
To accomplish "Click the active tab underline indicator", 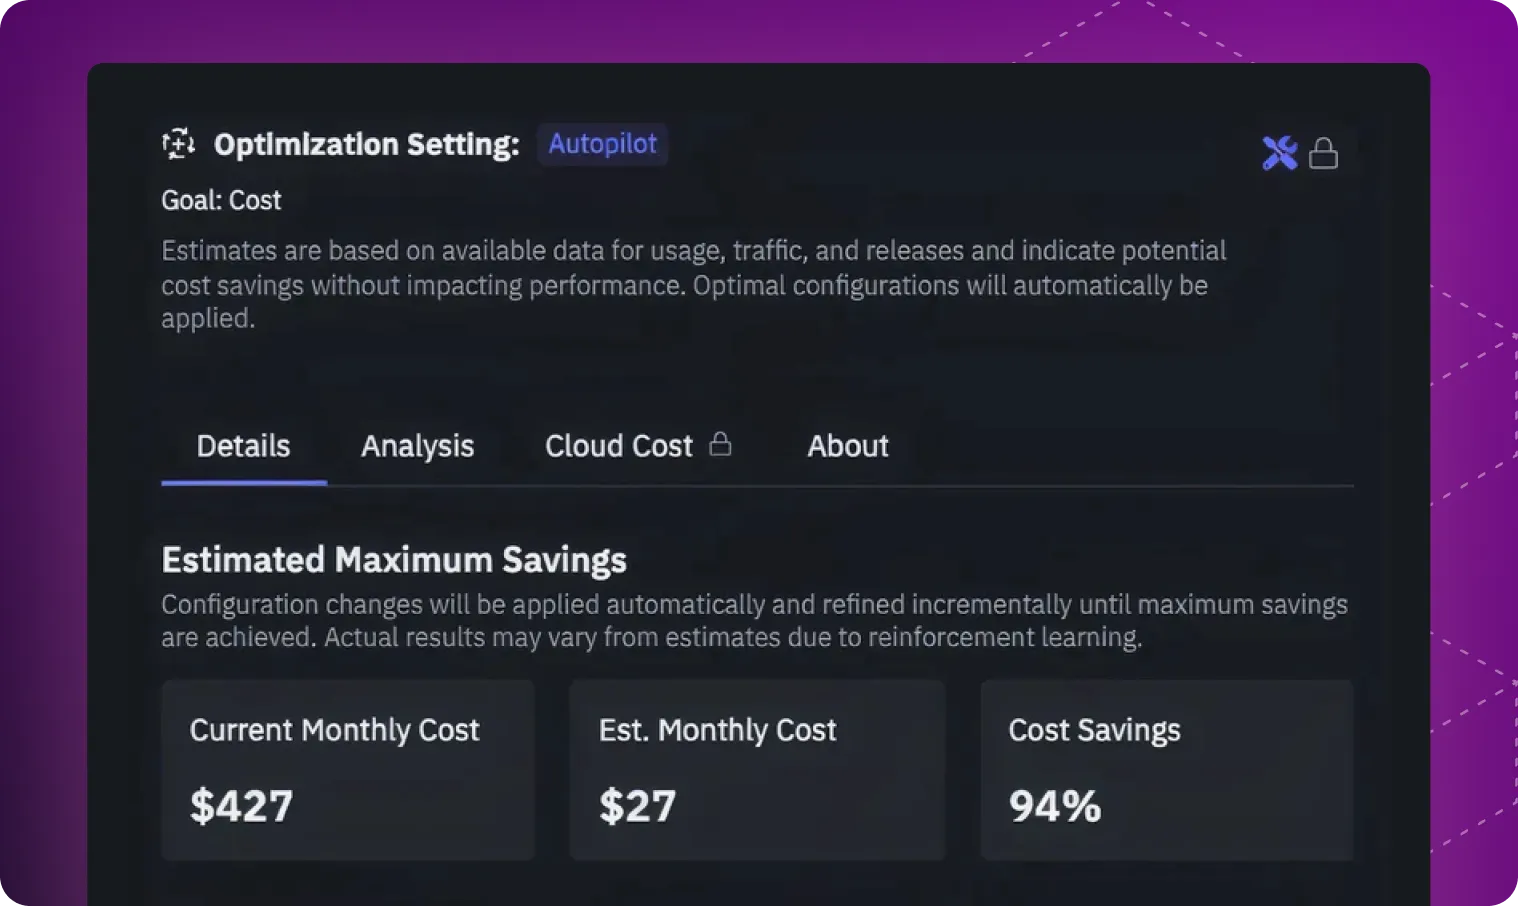I will click(x=243, y=483).
